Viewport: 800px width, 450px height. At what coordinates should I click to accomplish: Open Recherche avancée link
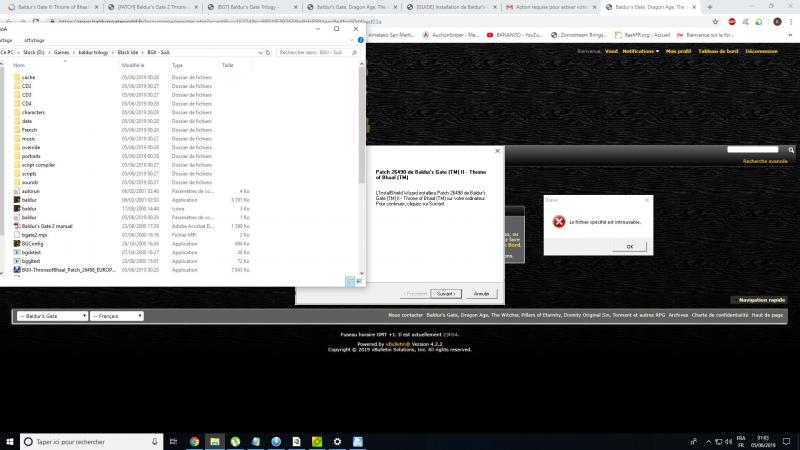[x=765, y=161]
